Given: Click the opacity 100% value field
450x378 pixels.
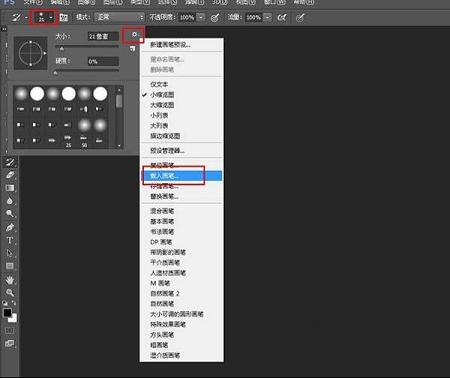Looking at the screenshot, I should point(187,17).
